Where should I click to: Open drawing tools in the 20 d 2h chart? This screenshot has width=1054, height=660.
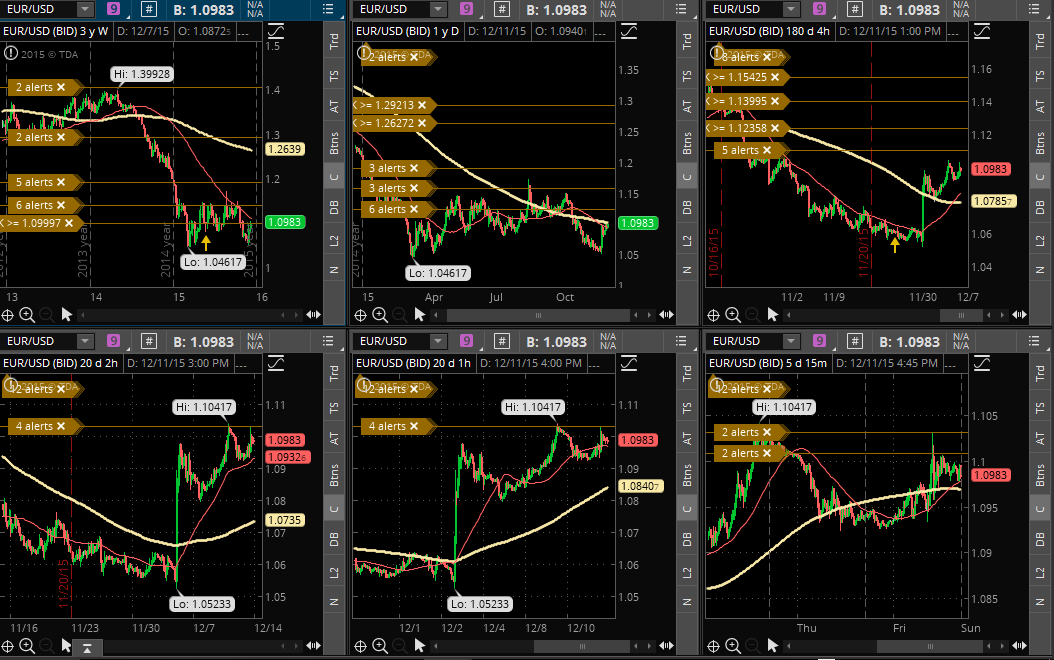click(276, 364)
